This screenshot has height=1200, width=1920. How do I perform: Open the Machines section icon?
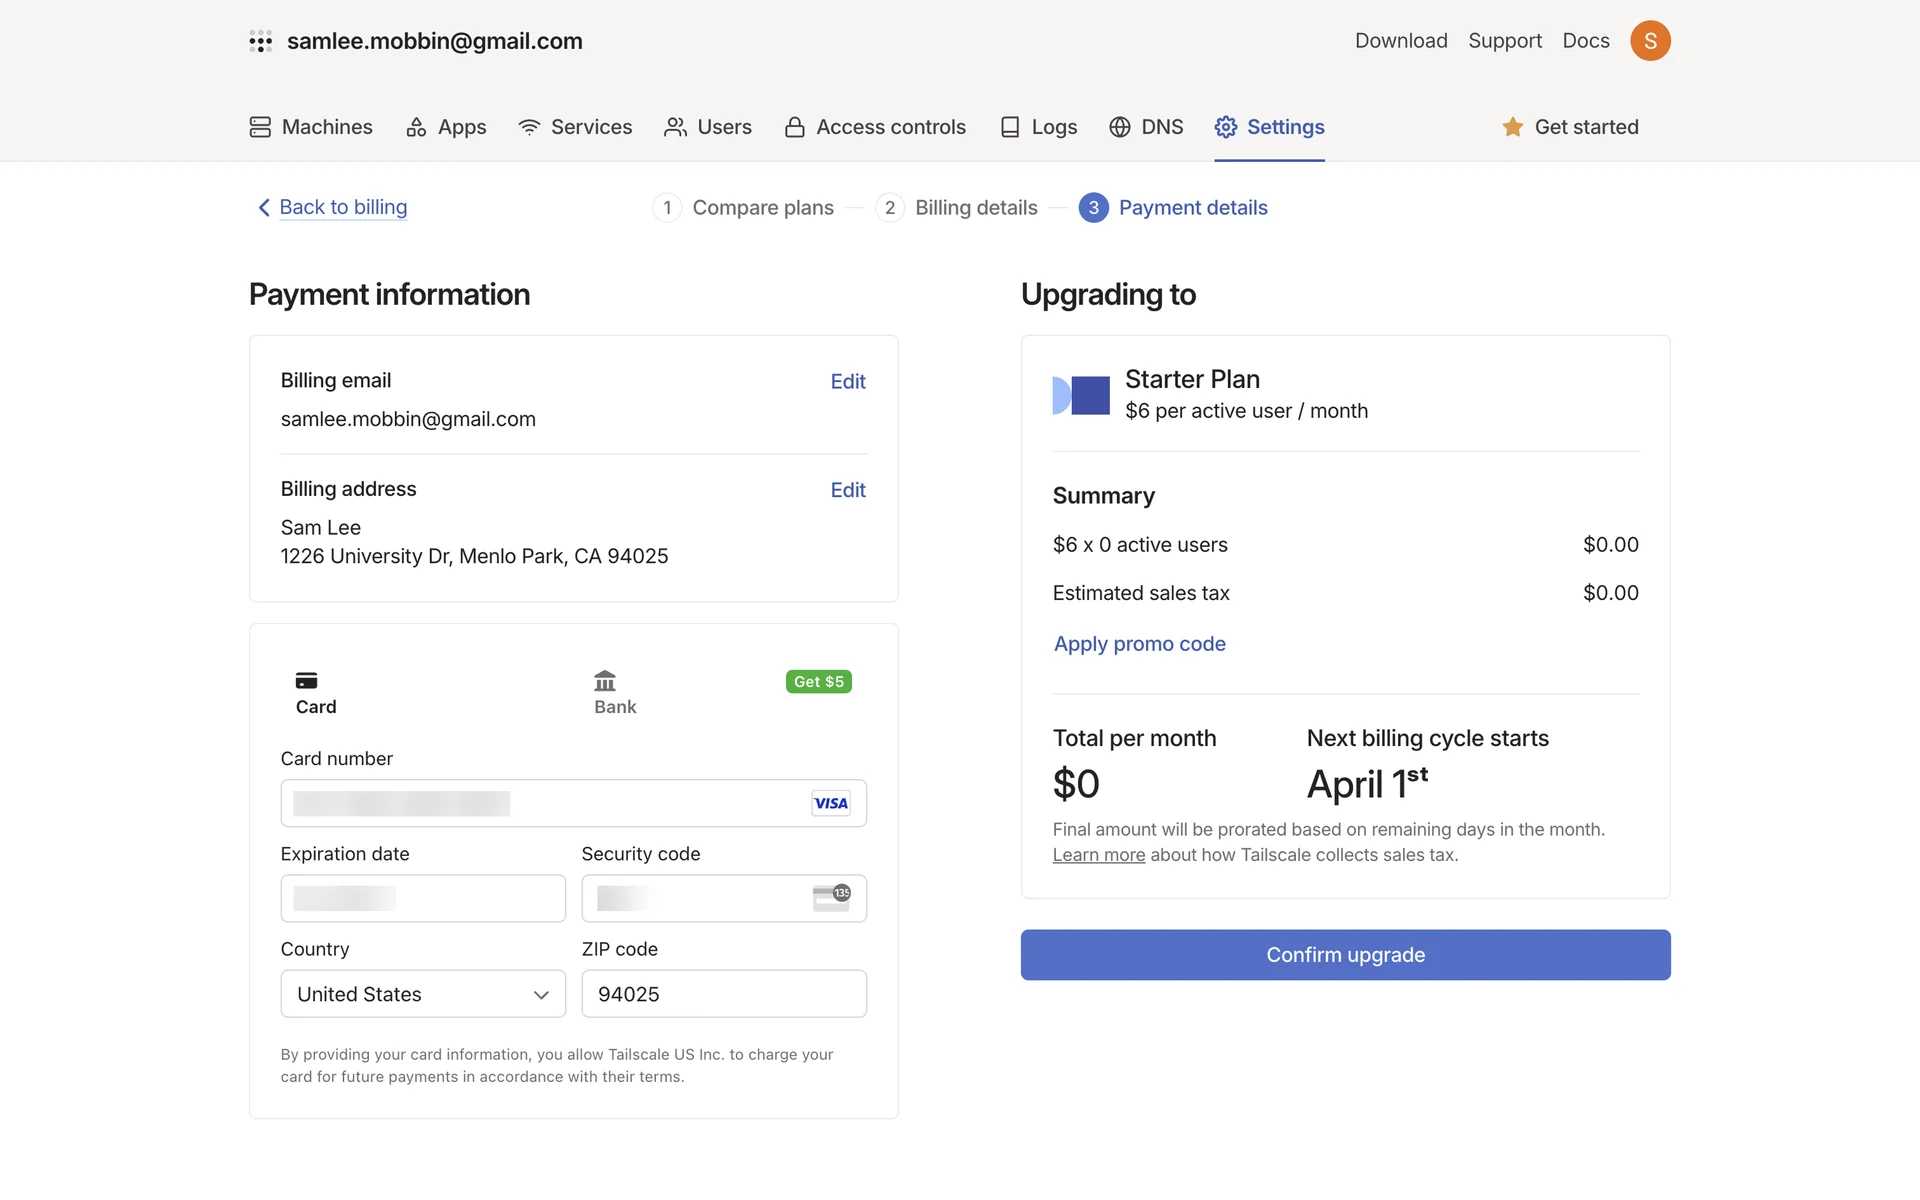tap(260, 127)
